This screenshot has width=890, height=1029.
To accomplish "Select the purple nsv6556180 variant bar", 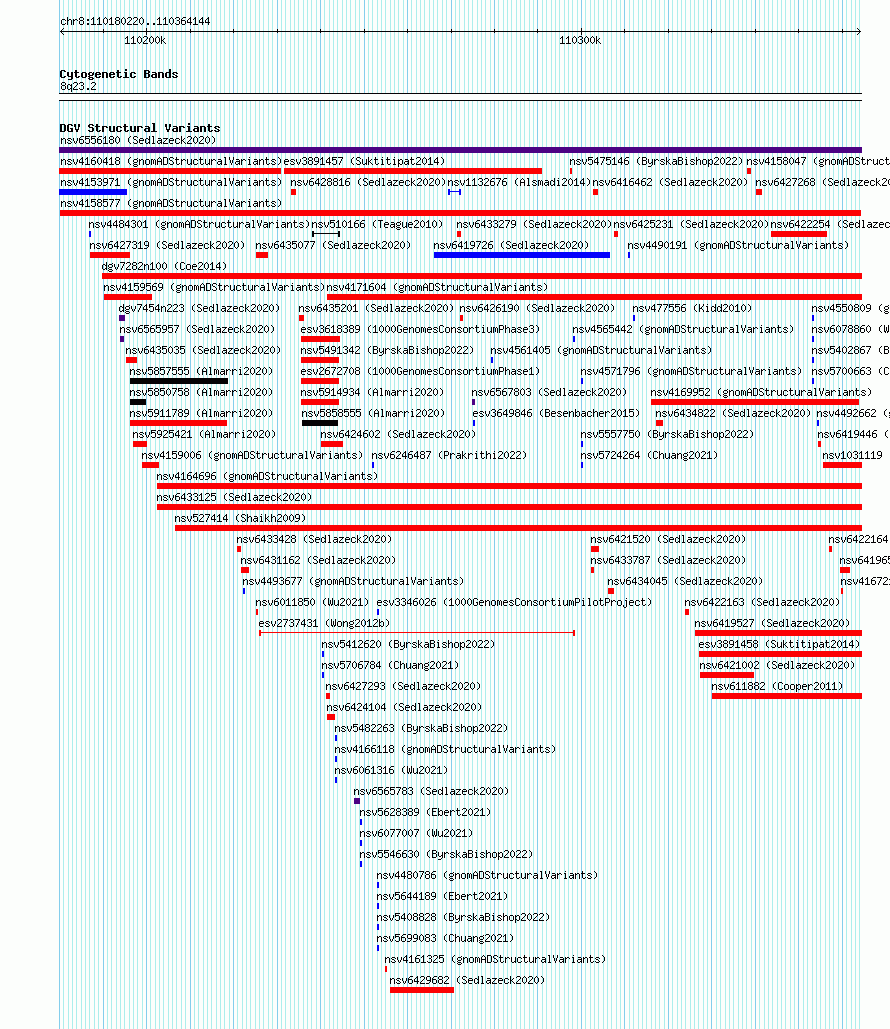I will (460, 150).
